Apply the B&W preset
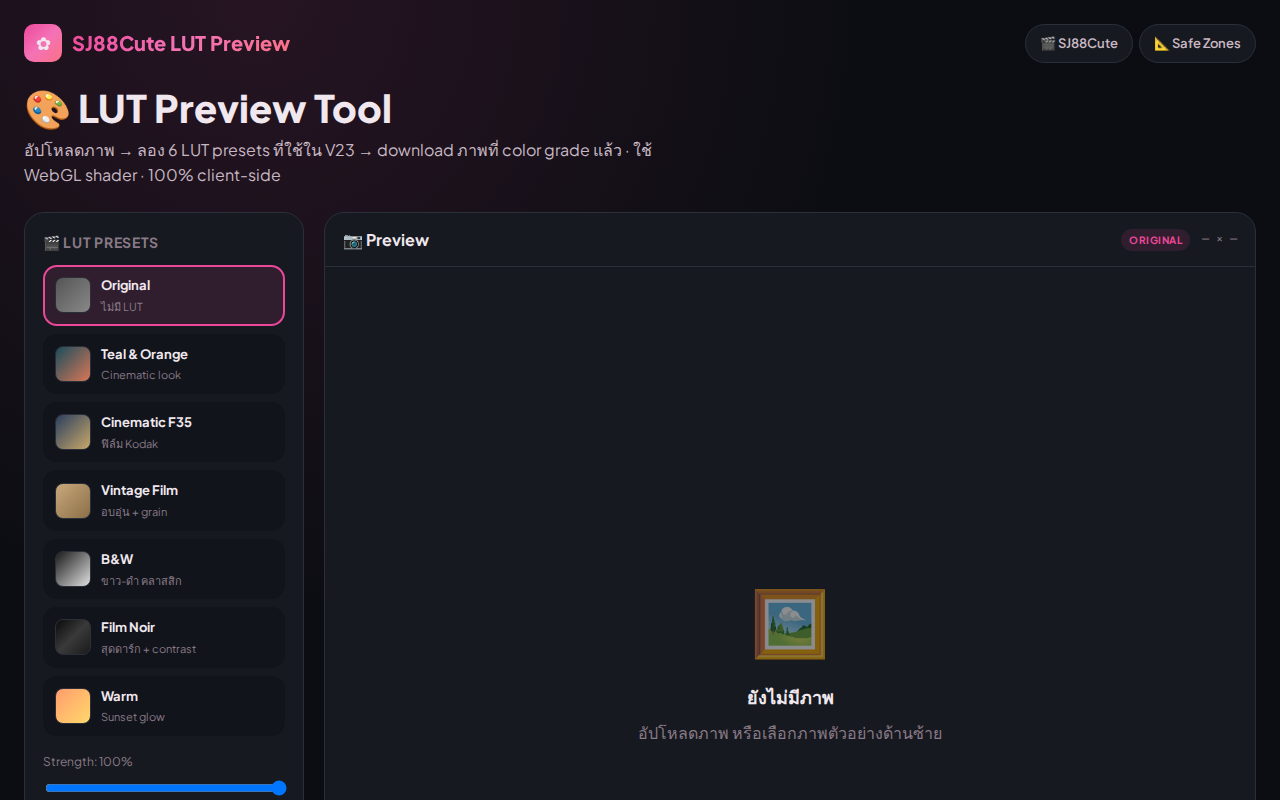Image resolution: width=1280 pixels, height=800 pixels. pyautogui.click(x=164, y=569)
